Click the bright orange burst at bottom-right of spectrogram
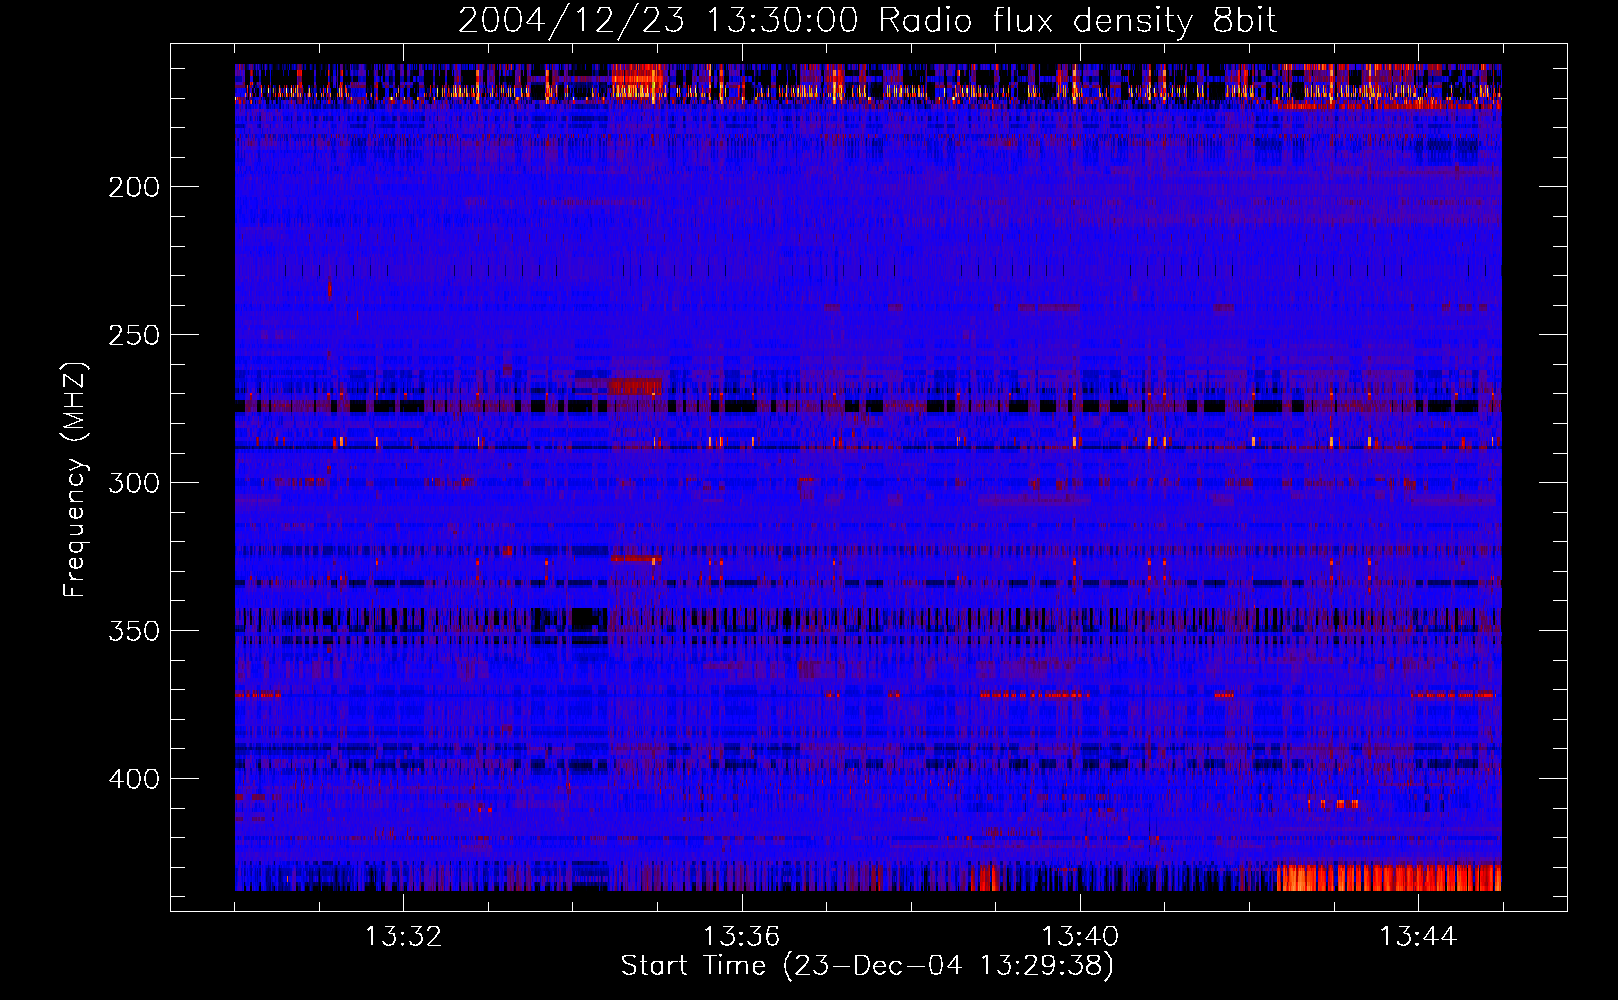Screen dimensions: 1618x1000 [1389, 878]
